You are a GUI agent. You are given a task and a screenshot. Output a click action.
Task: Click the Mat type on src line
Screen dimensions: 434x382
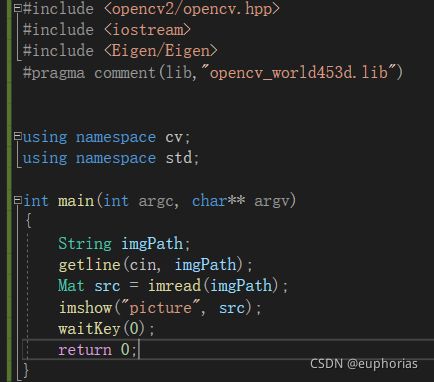(71, 286)
